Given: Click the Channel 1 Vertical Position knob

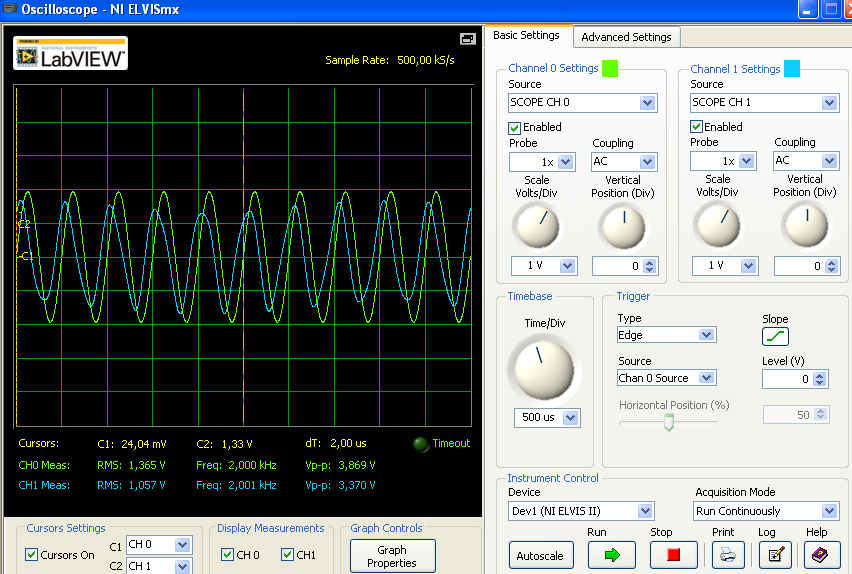Looking at the screenshot, I should click(x=807, y=226).
